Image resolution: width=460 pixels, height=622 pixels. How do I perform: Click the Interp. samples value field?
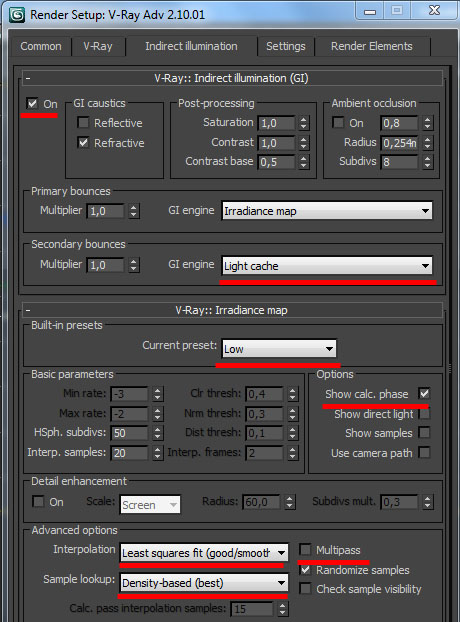129,453
